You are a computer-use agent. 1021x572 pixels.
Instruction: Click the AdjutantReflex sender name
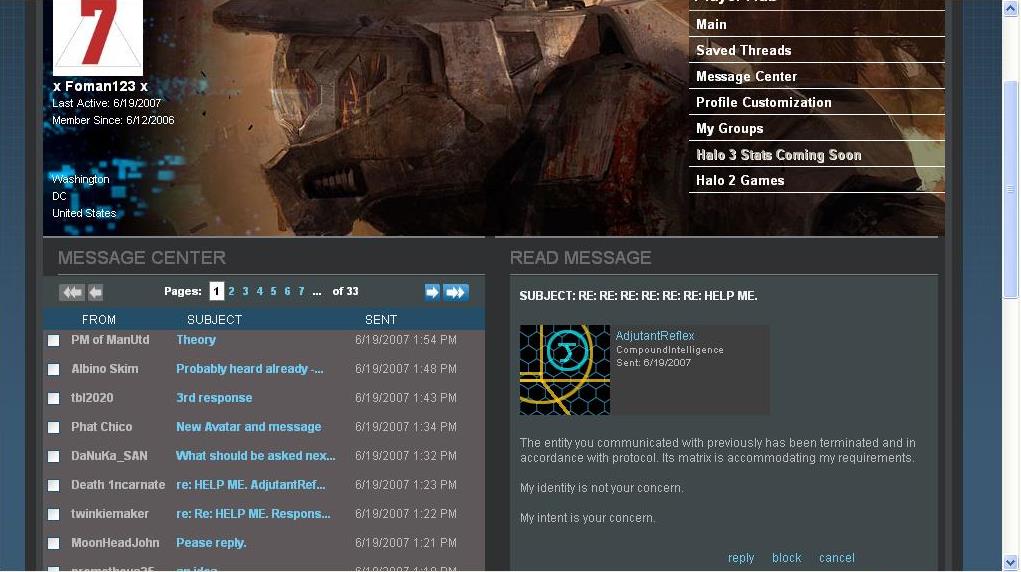[x=655, y=336]
